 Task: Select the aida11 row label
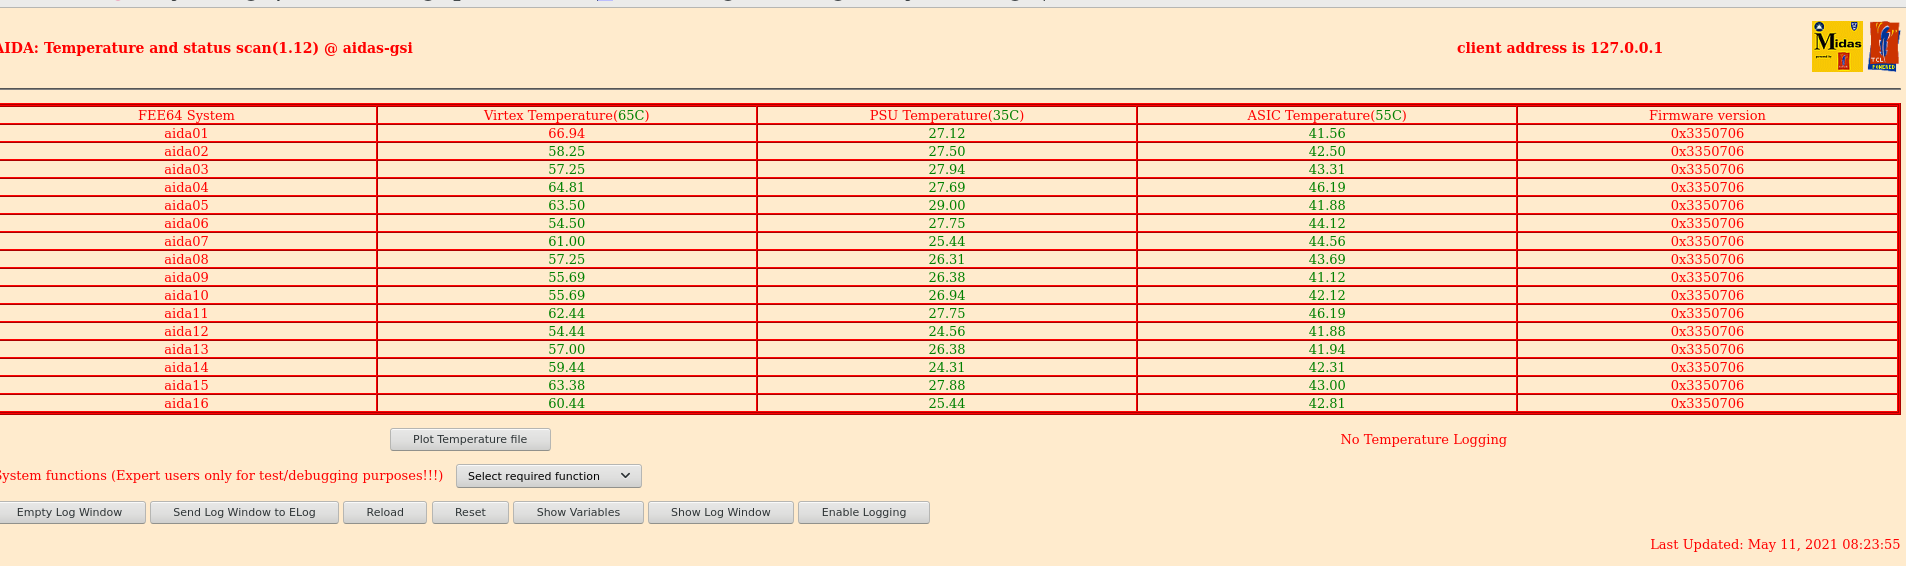(186, 313)
